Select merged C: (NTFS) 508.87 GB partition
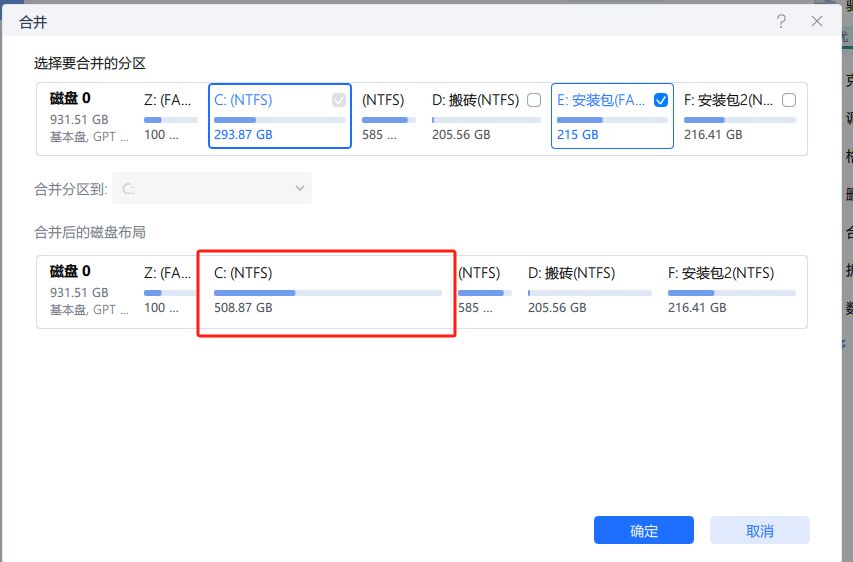This screenshot has height=562, width=853. [x=327, y=290]
